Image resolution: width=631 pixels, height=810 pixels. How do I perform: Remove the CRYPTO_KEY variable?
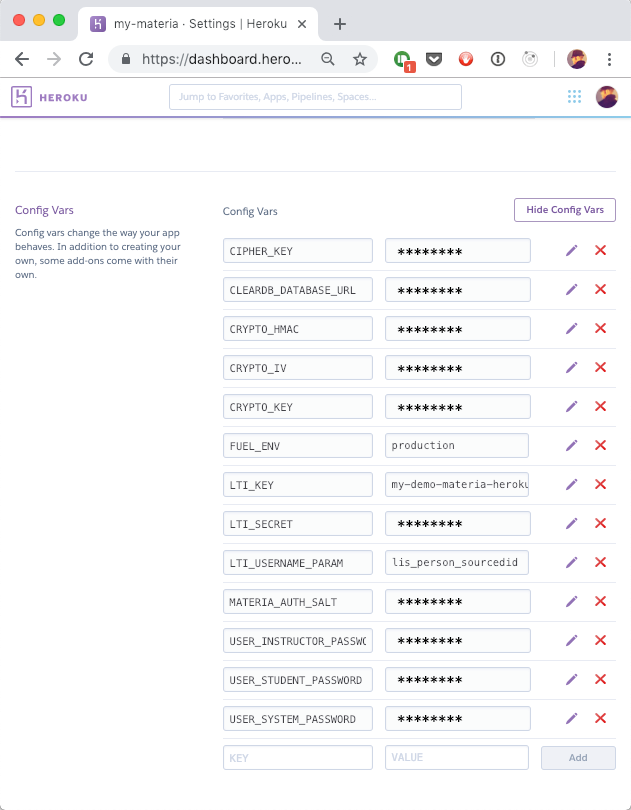[x=600, y=407]
